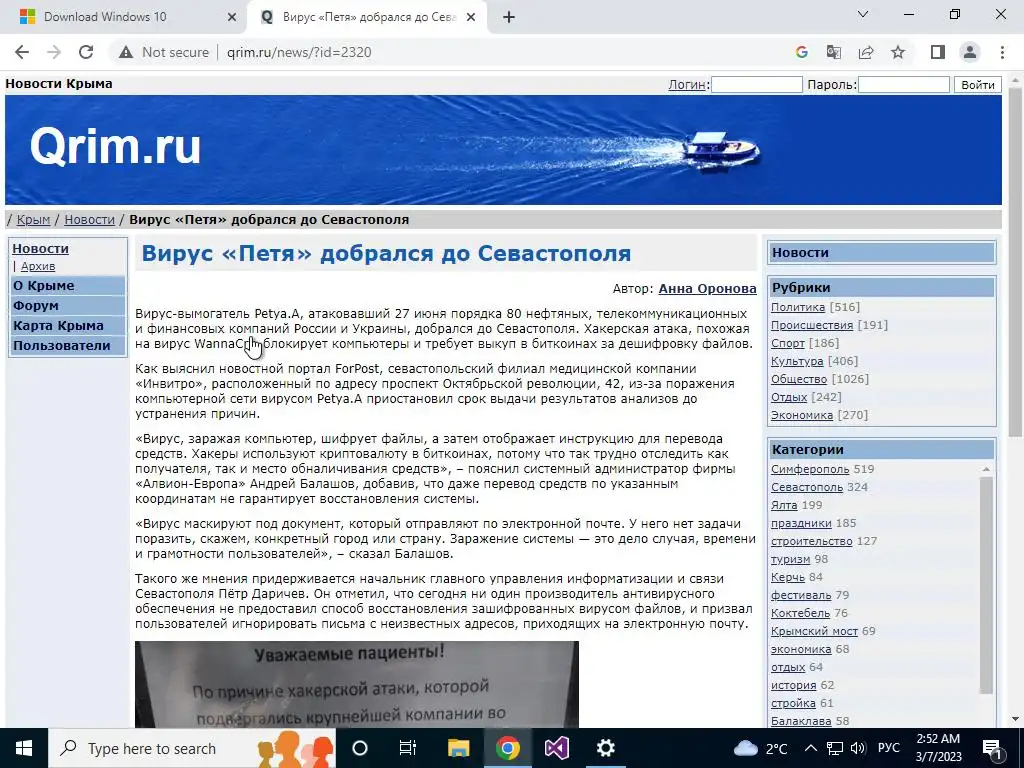Open О Крыме menu item

(x=68, y=285)
